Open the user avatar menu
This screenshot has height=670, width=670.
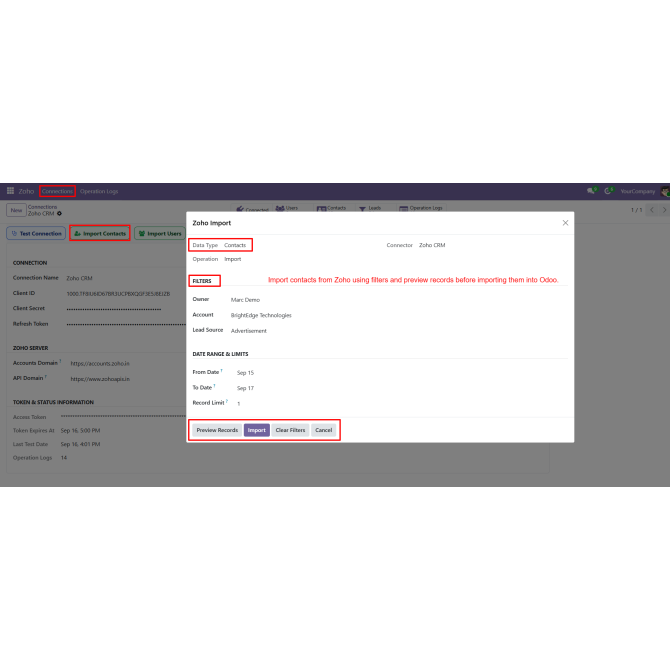pyautogui.click(x=665, y=191)
